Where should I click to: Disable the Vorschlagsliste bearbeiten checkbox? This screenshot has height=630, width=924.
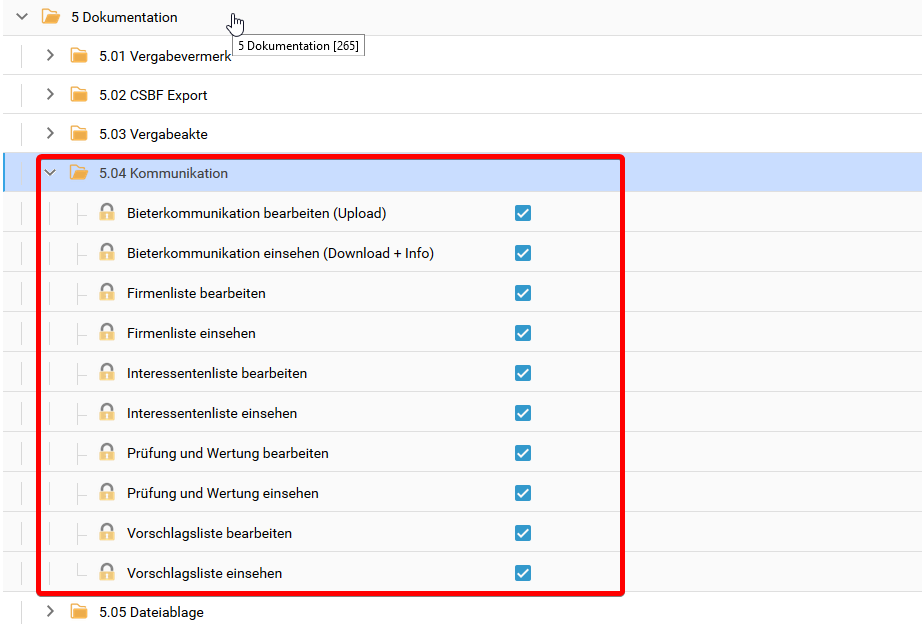[x=522, y=533]
